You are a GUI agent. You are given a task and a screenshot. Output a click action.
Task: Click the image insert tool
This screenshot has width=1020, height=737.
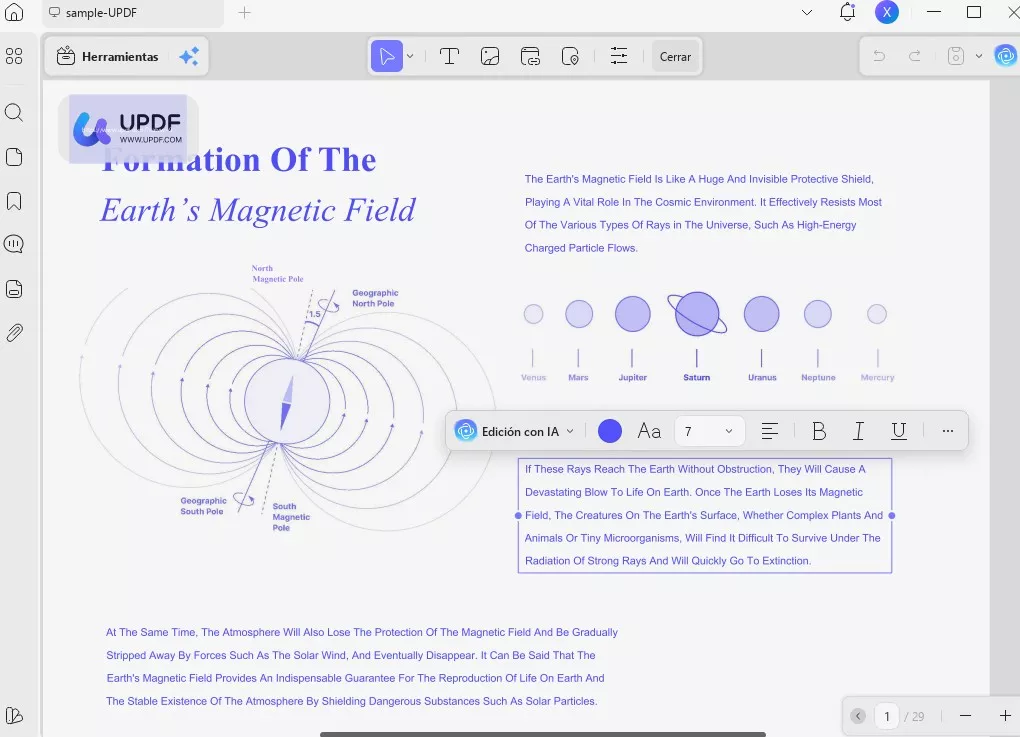coord(490,56)
